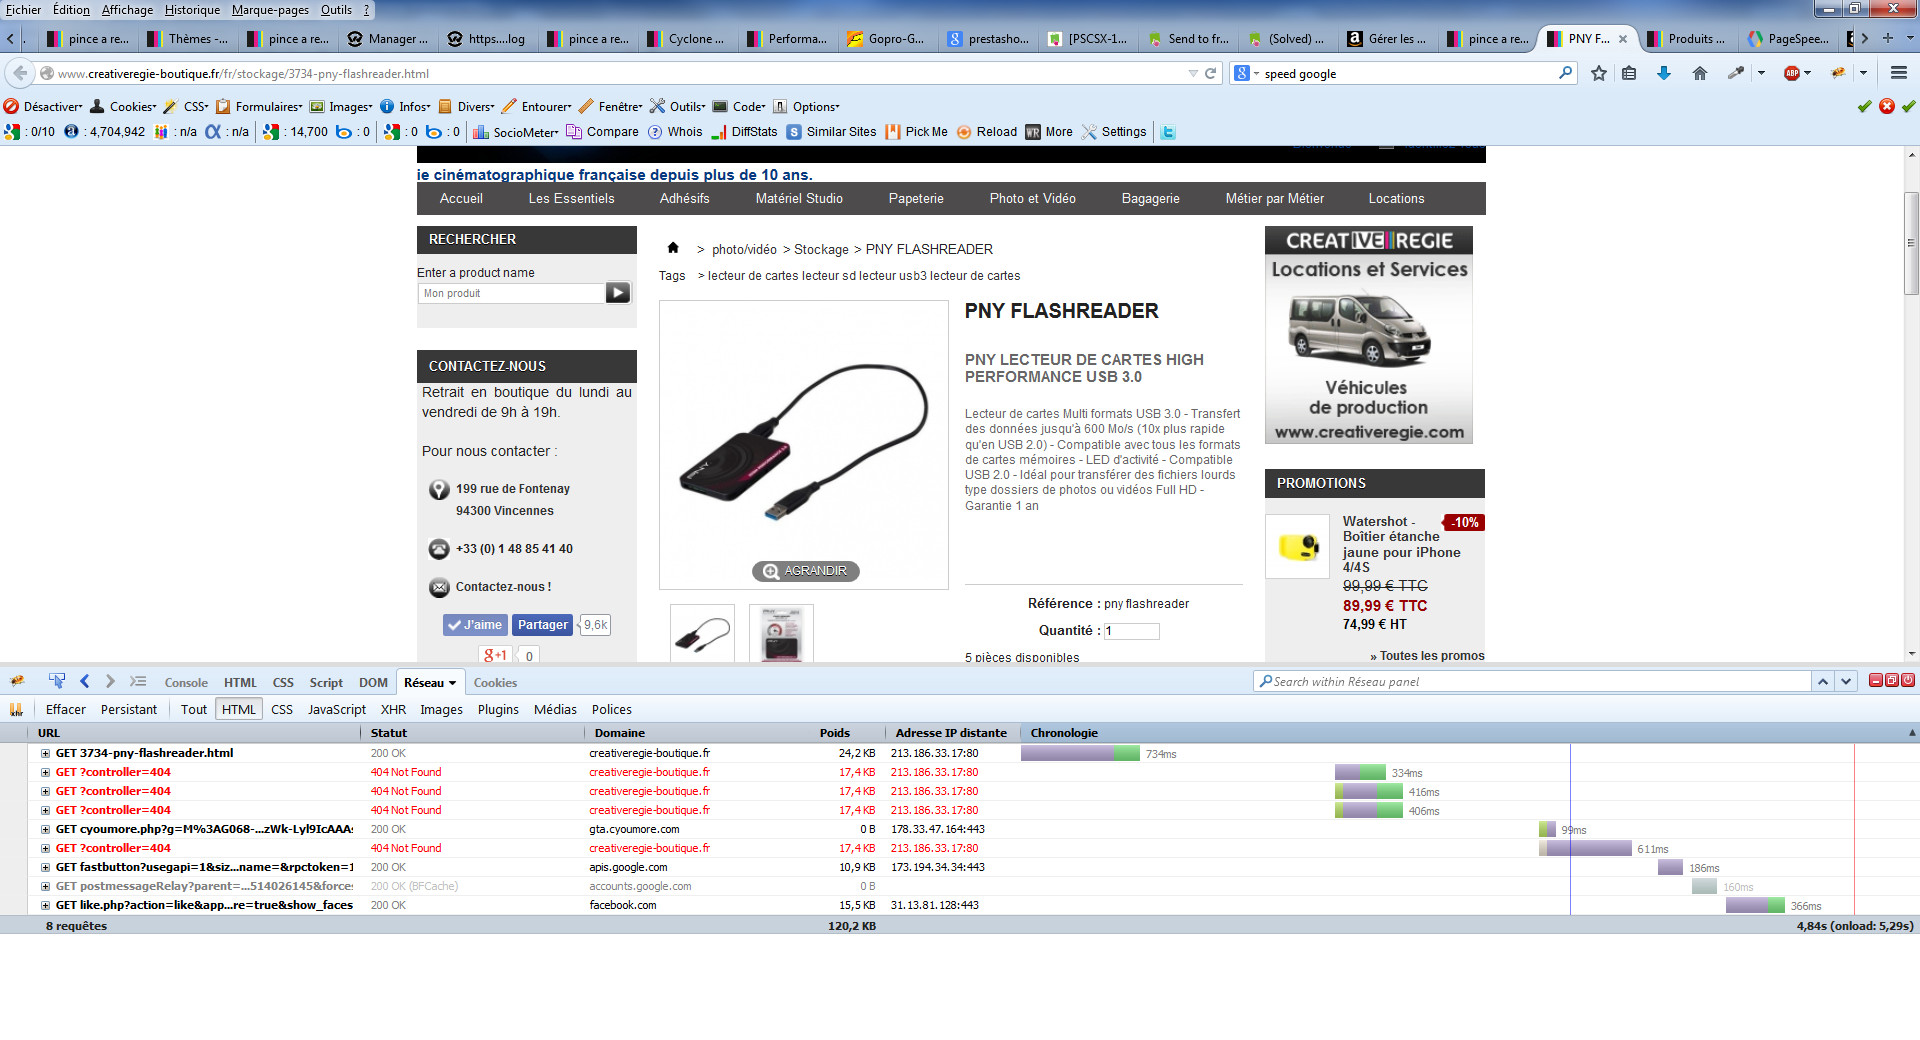Click the page's vertical scrollbar thumb
1920x1040 pixels.
1911,243
